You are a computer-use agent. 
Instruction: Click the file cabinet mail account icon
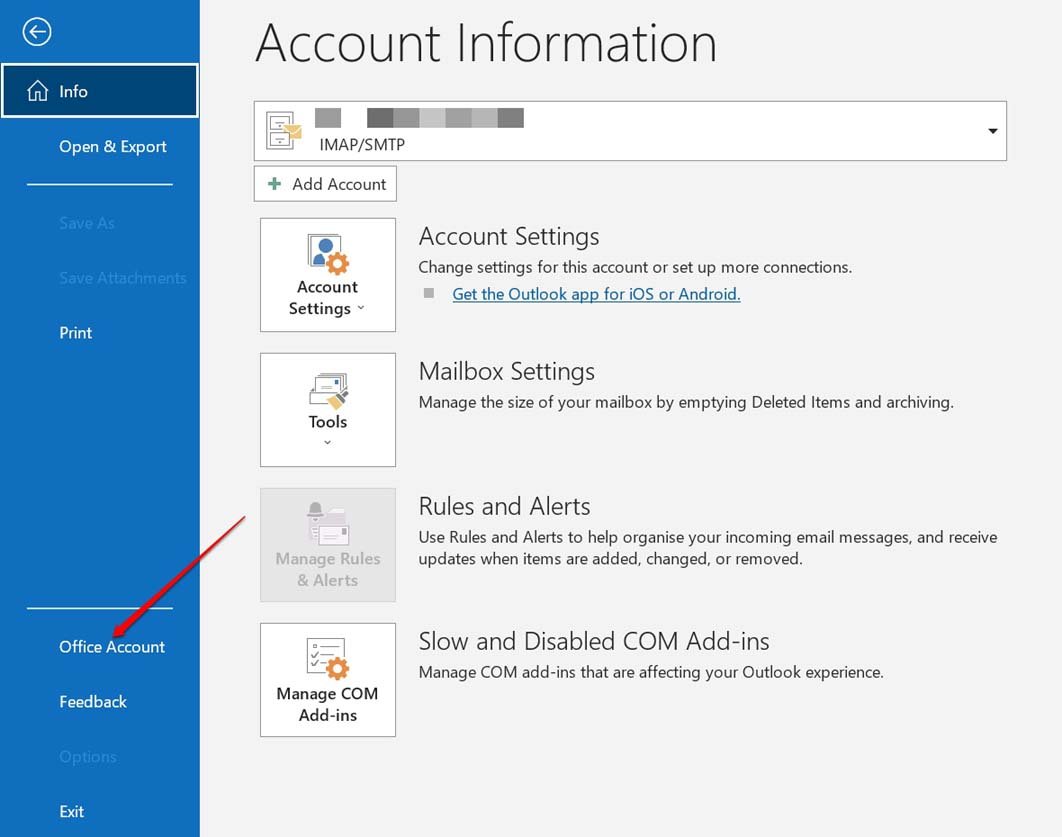283,130
